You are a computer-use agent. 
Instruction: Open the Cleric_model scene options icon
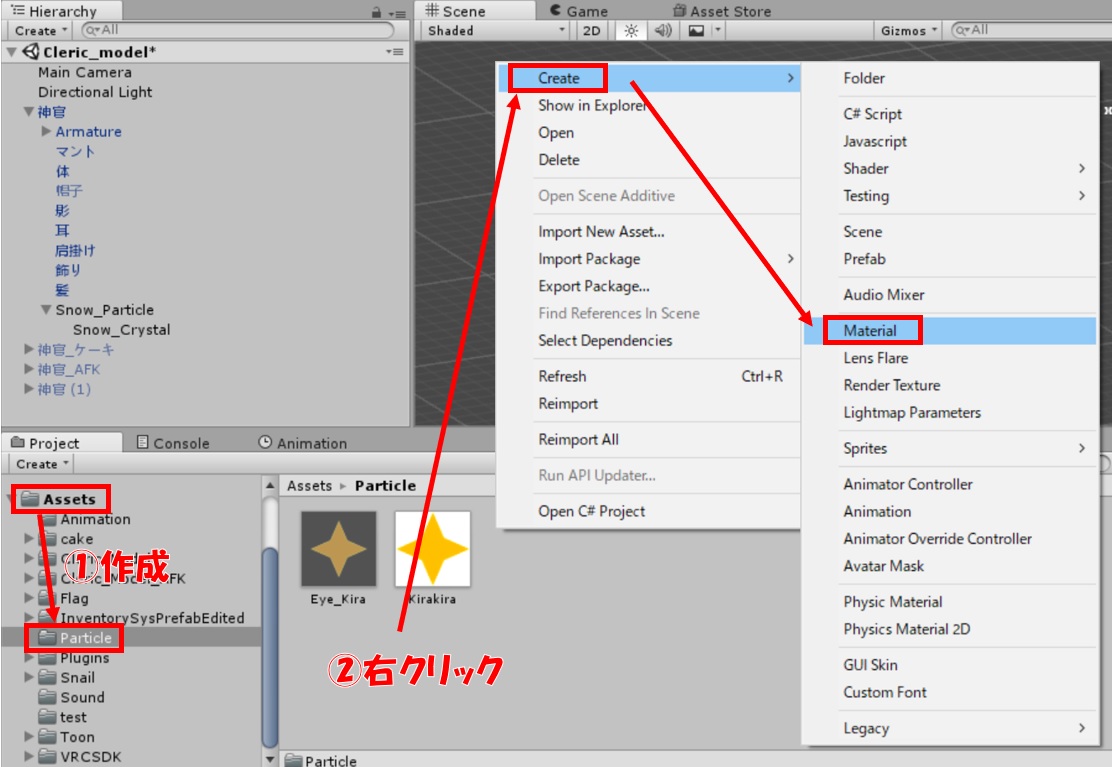(x=394, y=52)
